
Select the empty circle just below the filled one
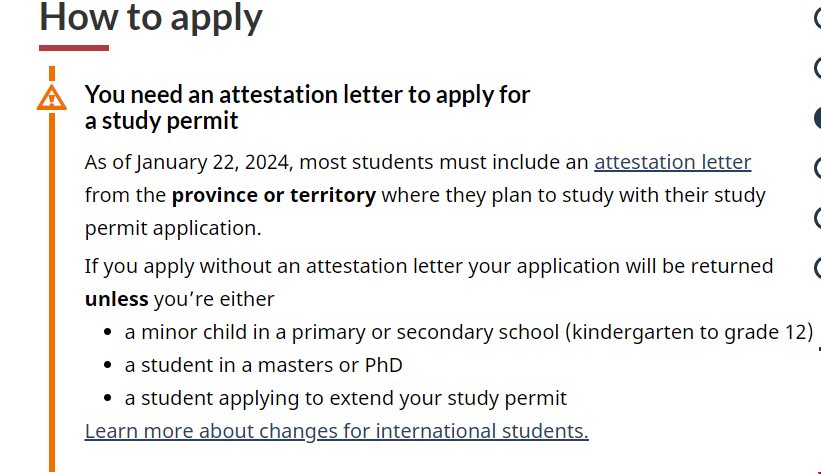(816, 168)
